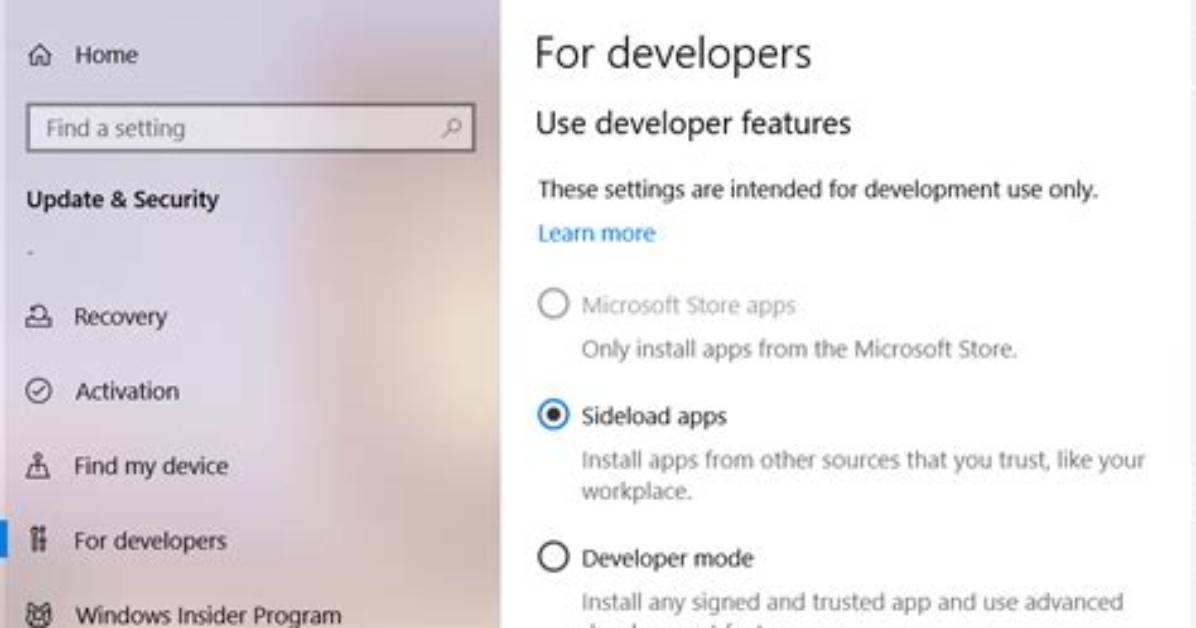Select For developers in sidebar

tap(150, 540)
